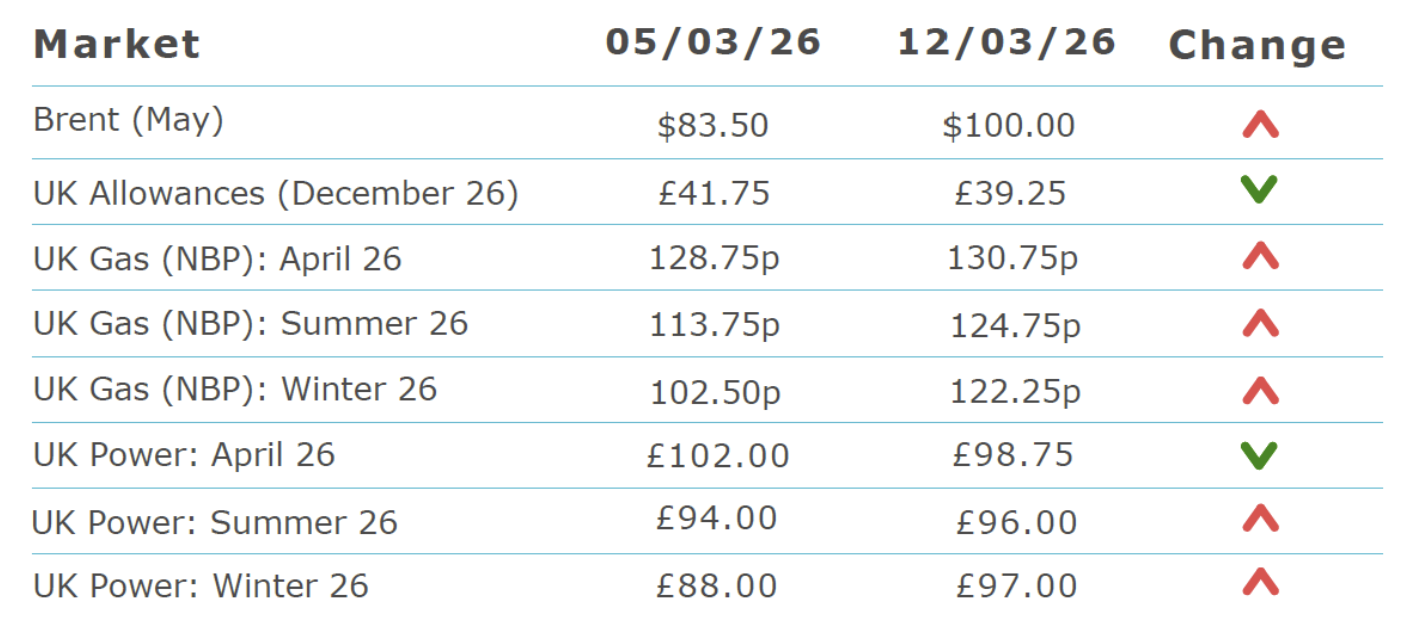
Task: Click the up arrow for UK Power Winter 26
Action: coord(1260,582)
